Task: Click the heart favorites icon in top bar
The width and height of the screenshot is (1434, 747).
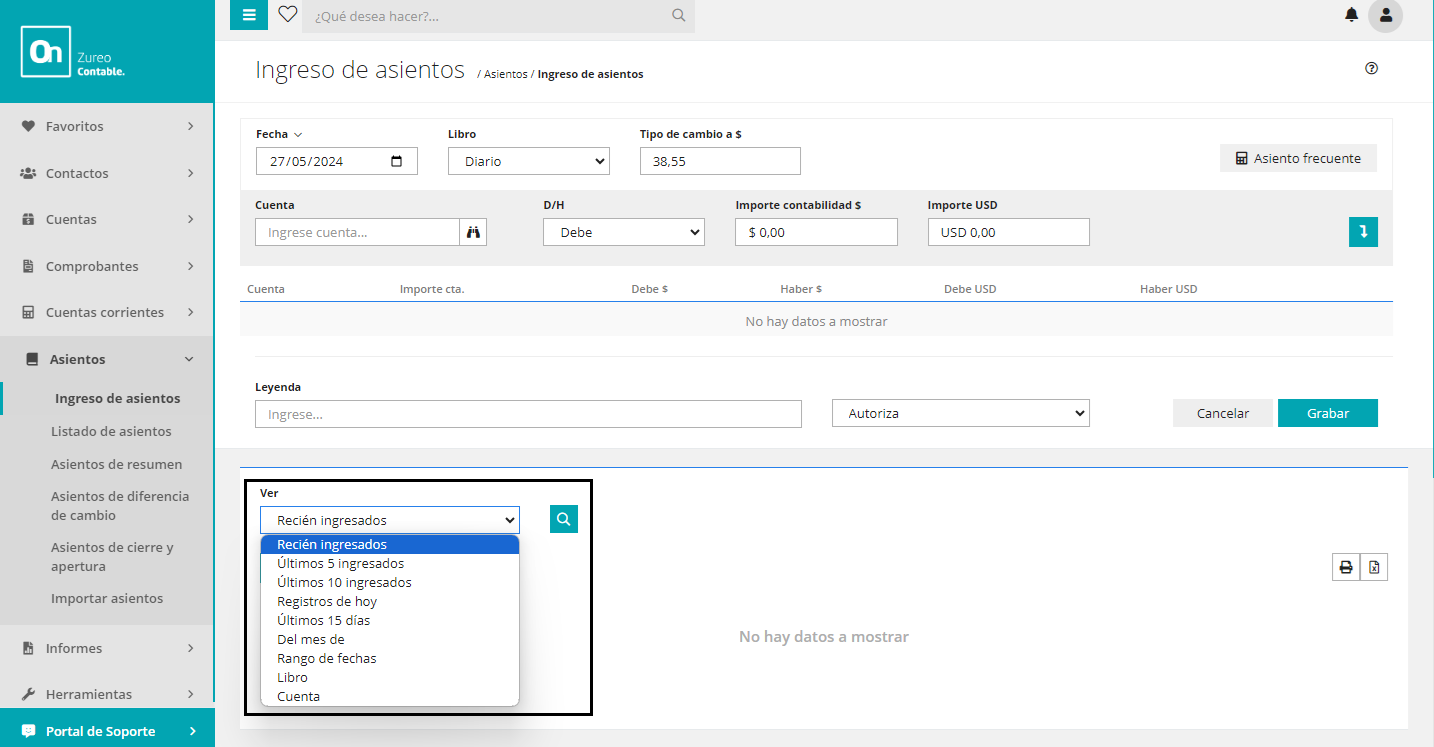Action: (x=288, y=15)
